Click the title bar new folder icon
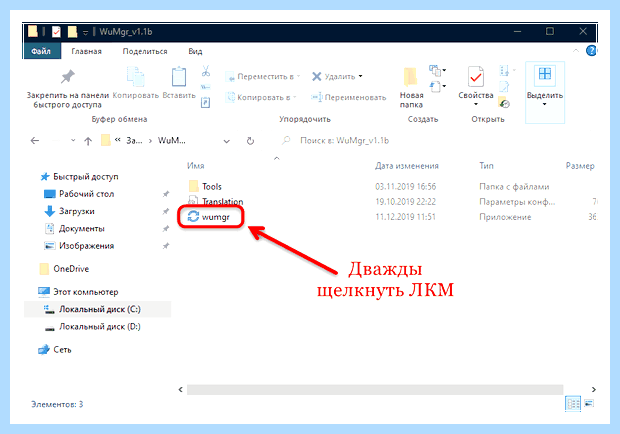620x434 pixels. click(x=72, y=32)
